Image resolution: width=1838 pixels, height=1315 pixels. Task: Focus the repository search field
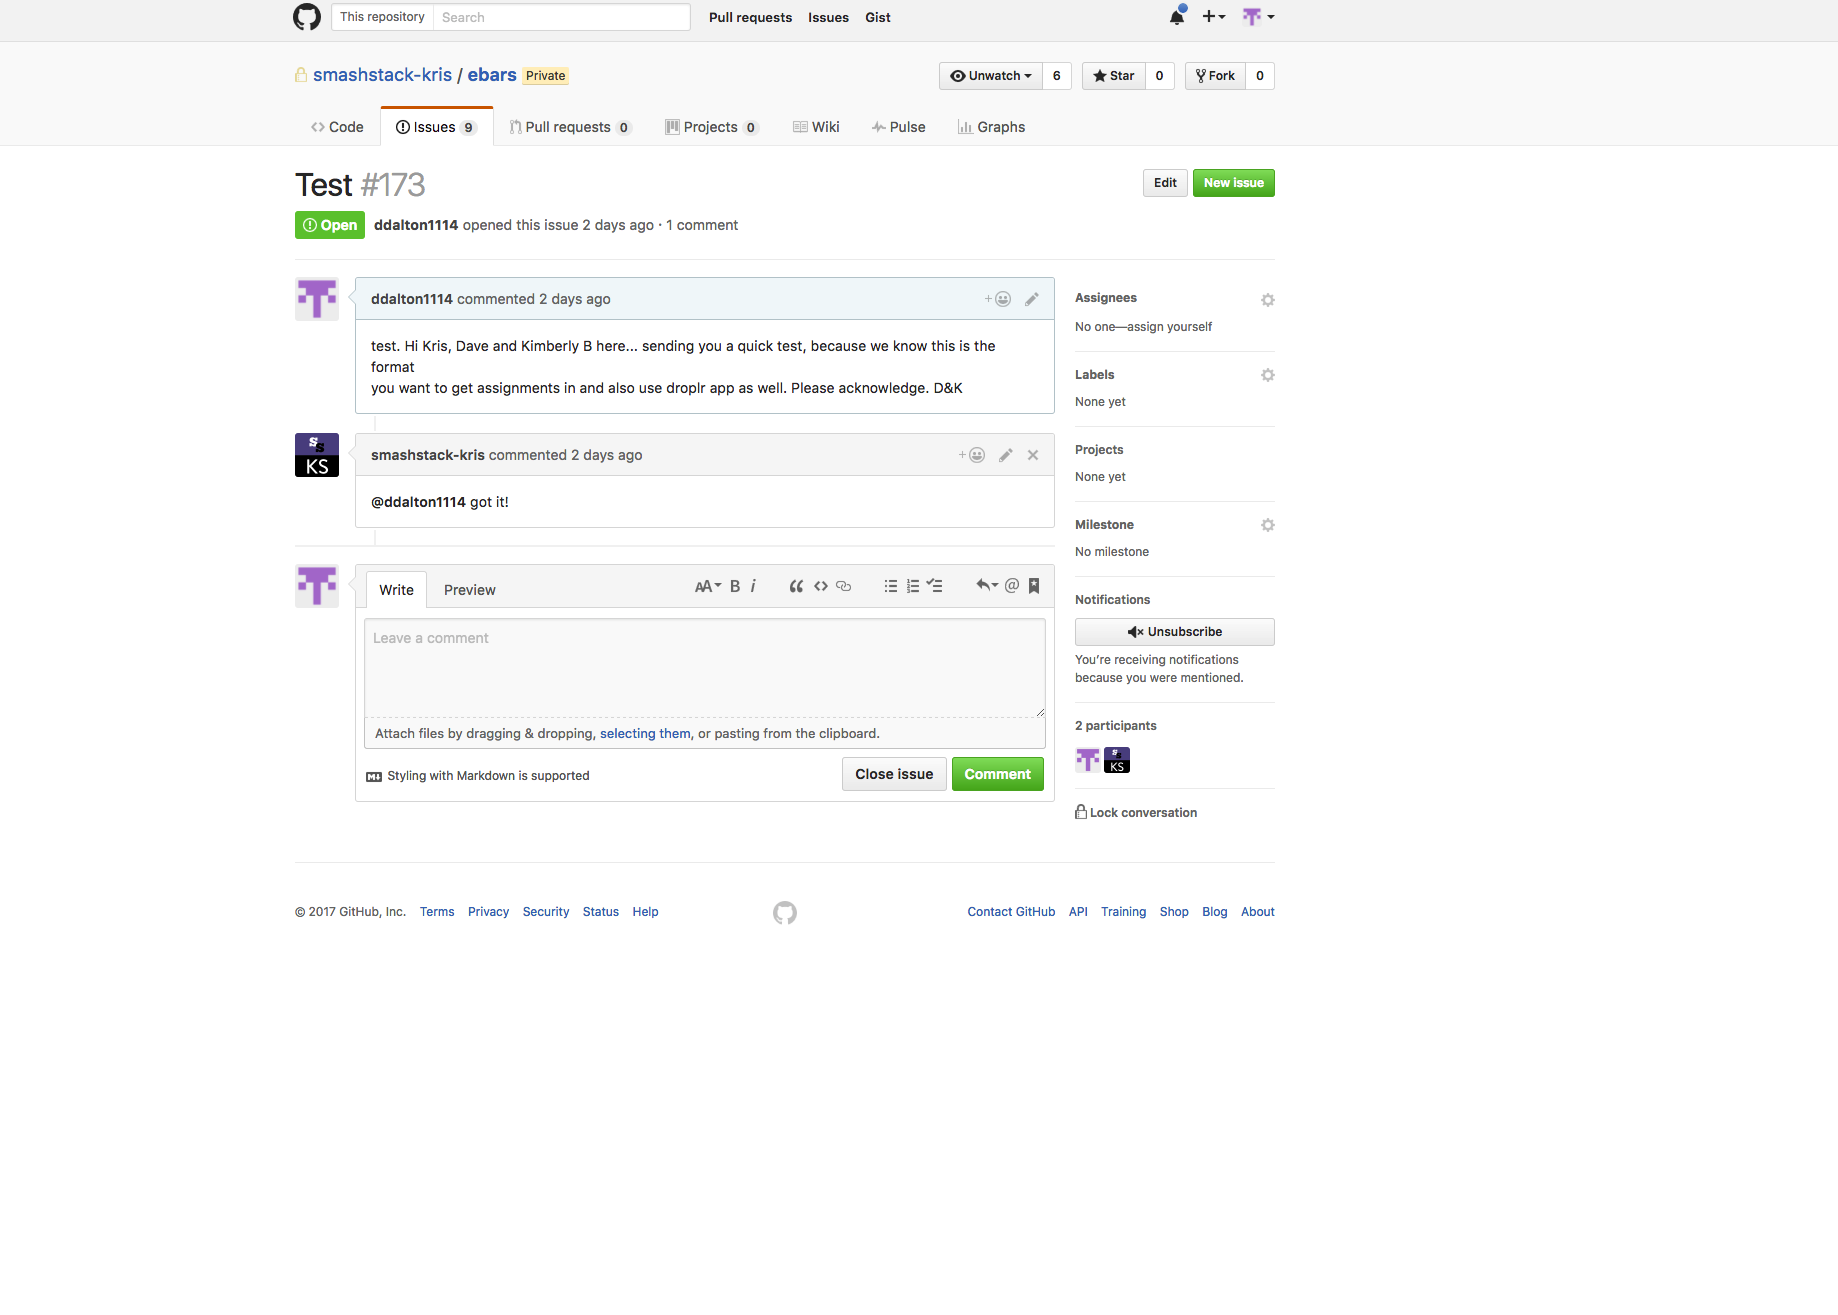click(562, 17)
